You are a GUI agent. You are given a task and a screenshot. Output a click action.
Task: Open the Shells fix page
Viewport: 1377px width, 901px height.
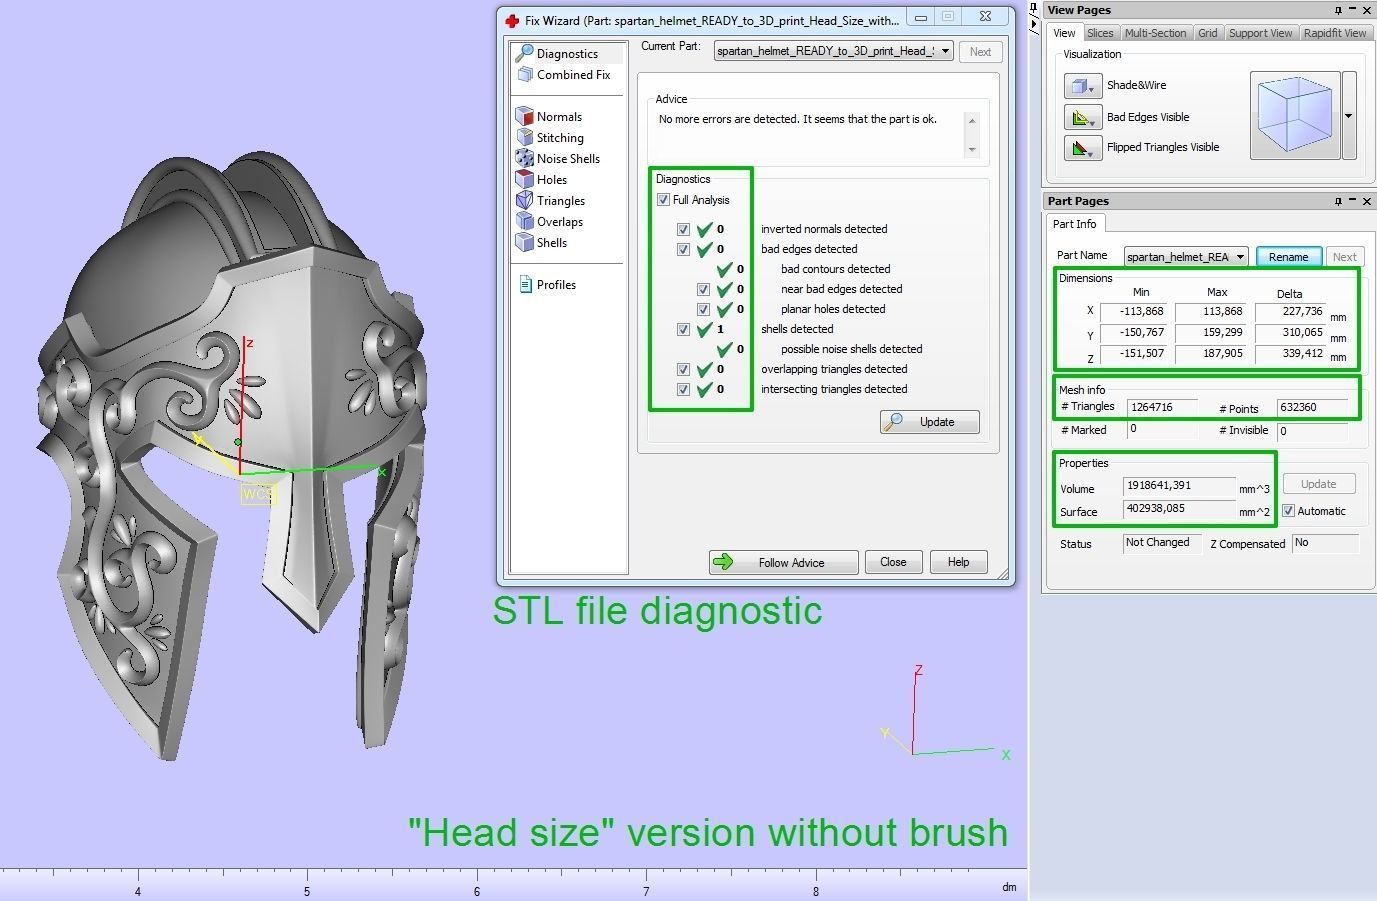[542, 243]
